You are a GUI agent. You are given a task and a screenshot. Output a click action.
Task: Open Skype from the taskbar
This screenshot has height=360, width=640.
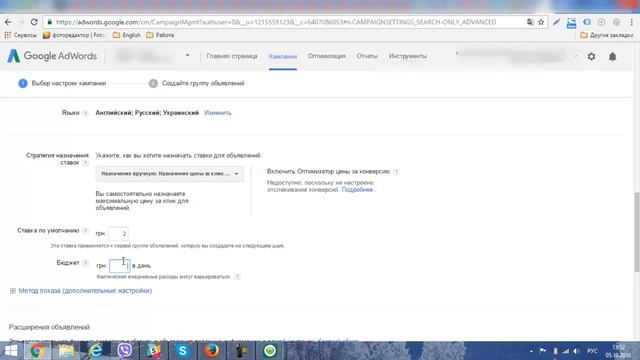pyautogui.click(x=183, y=351)
